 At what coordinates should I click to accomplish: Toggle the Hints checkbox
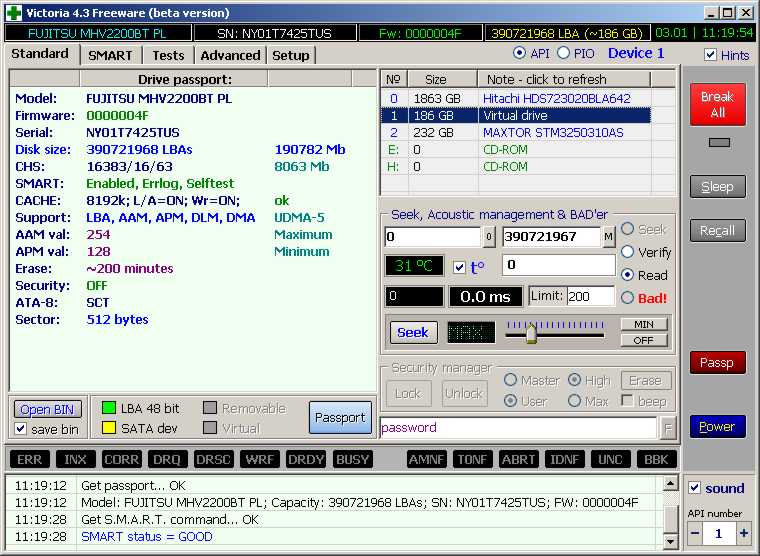click(710, 55)
